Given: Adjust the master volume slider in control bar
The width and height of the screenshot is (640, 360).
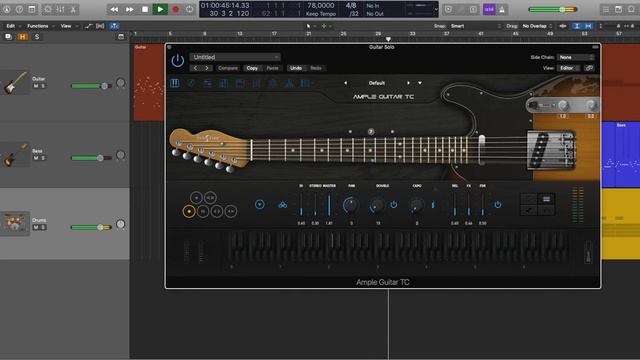Looking at the screenshot, I should 553,9.
